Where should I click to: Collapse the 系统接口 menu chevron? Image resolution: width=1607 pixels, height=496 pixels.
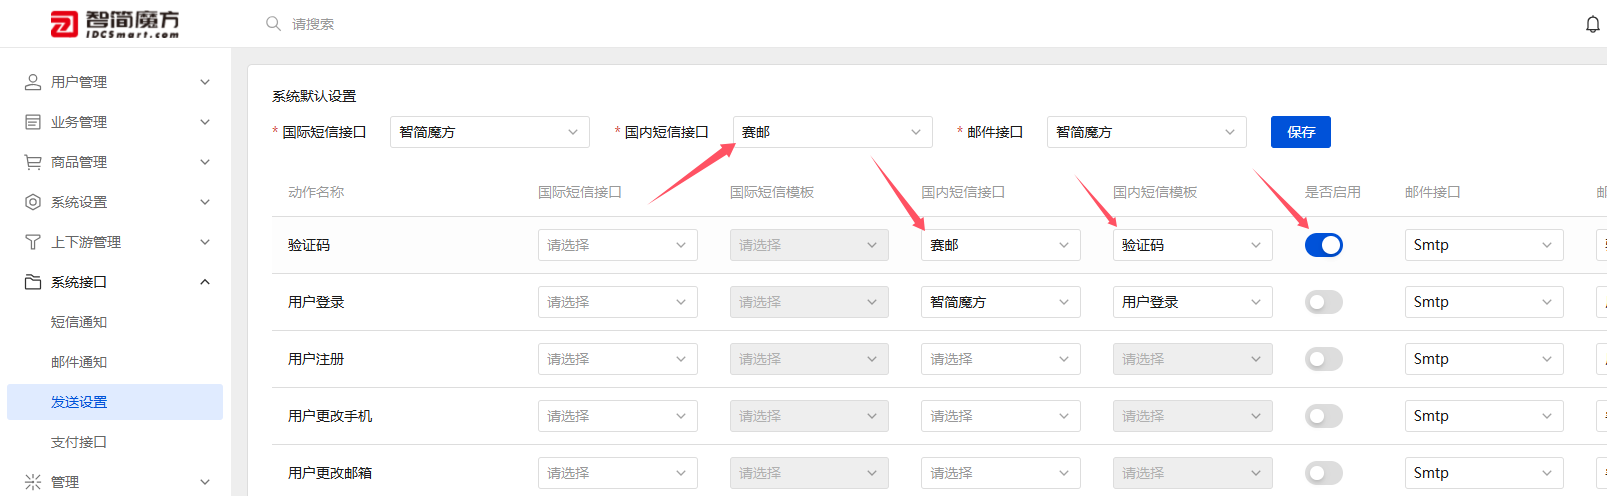pos(205,282)
